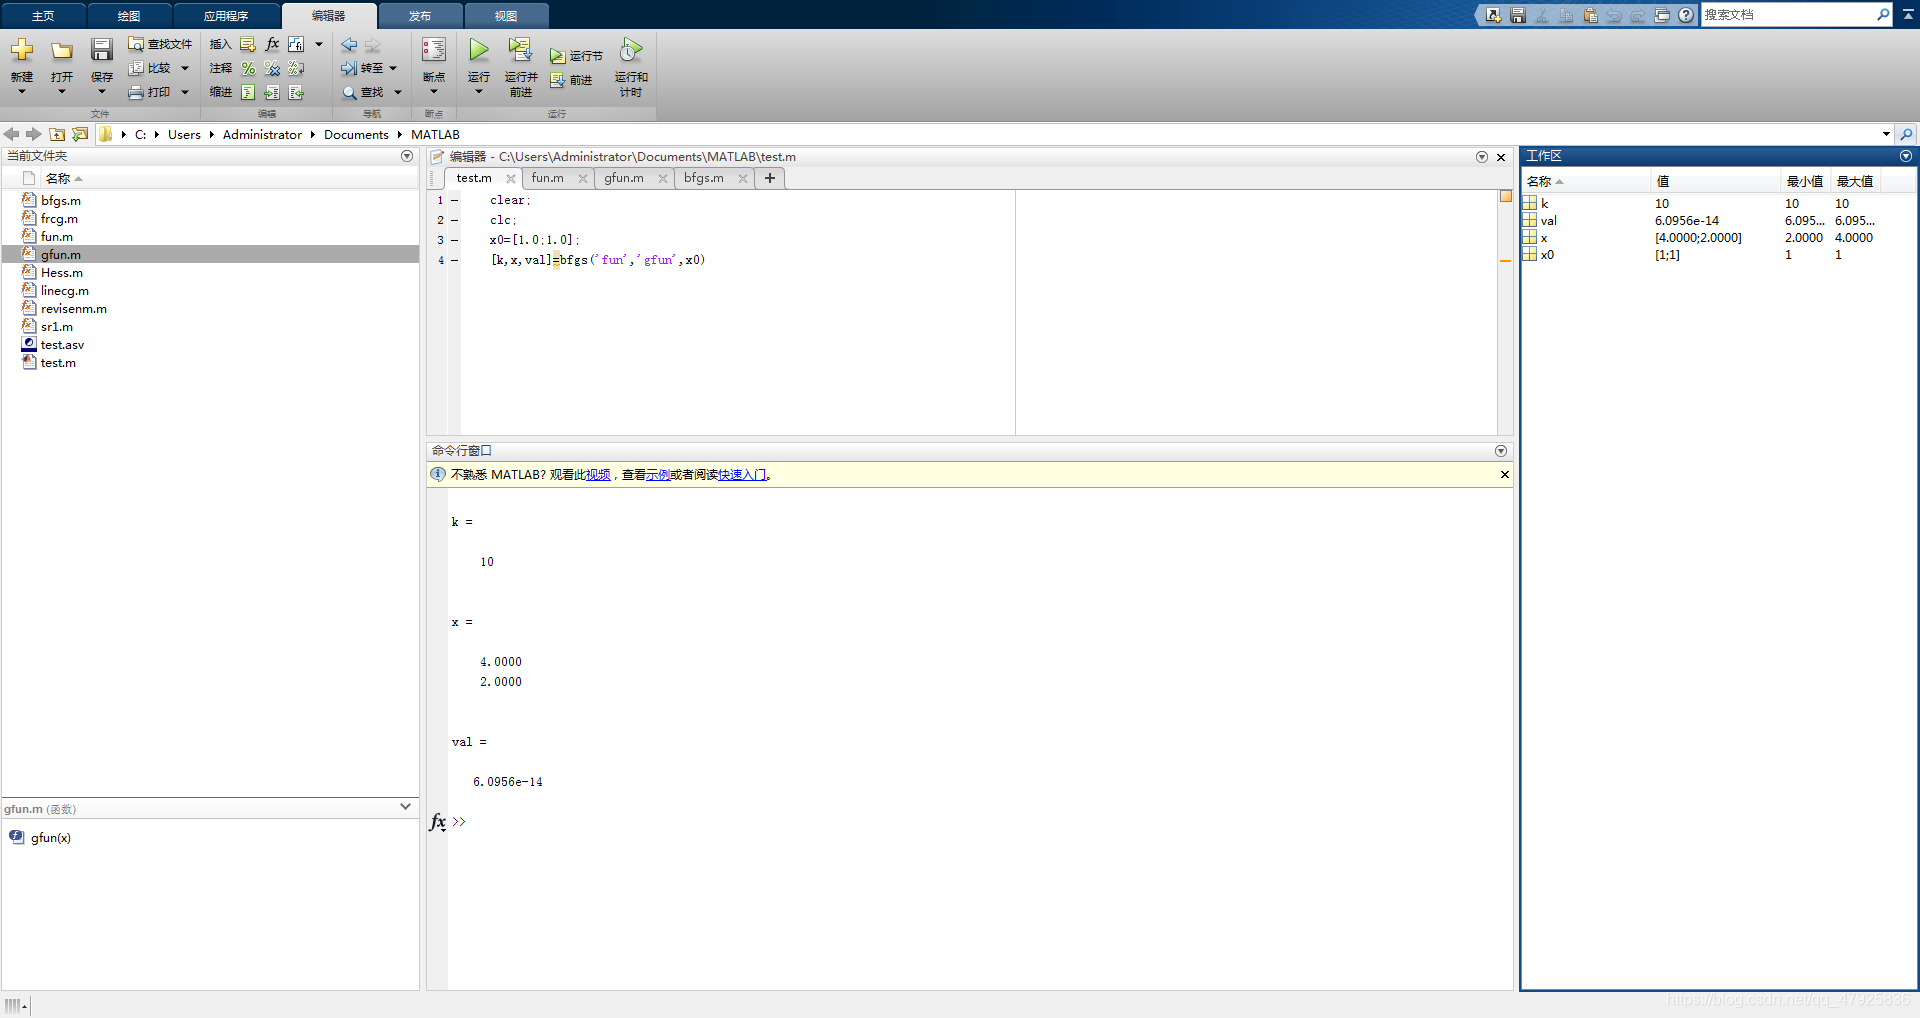
Task: Click the insert fixed-point icon
Action: coord(296,44)
